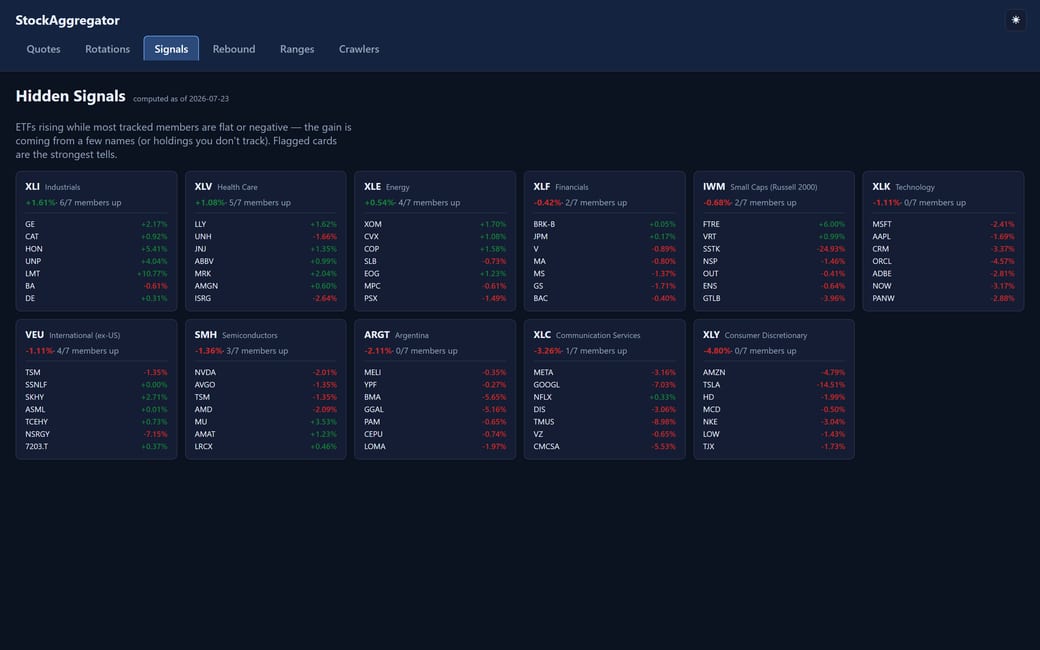1040x650 pixels.
Task: Click the SSTK ticker row
Action: 773,249
